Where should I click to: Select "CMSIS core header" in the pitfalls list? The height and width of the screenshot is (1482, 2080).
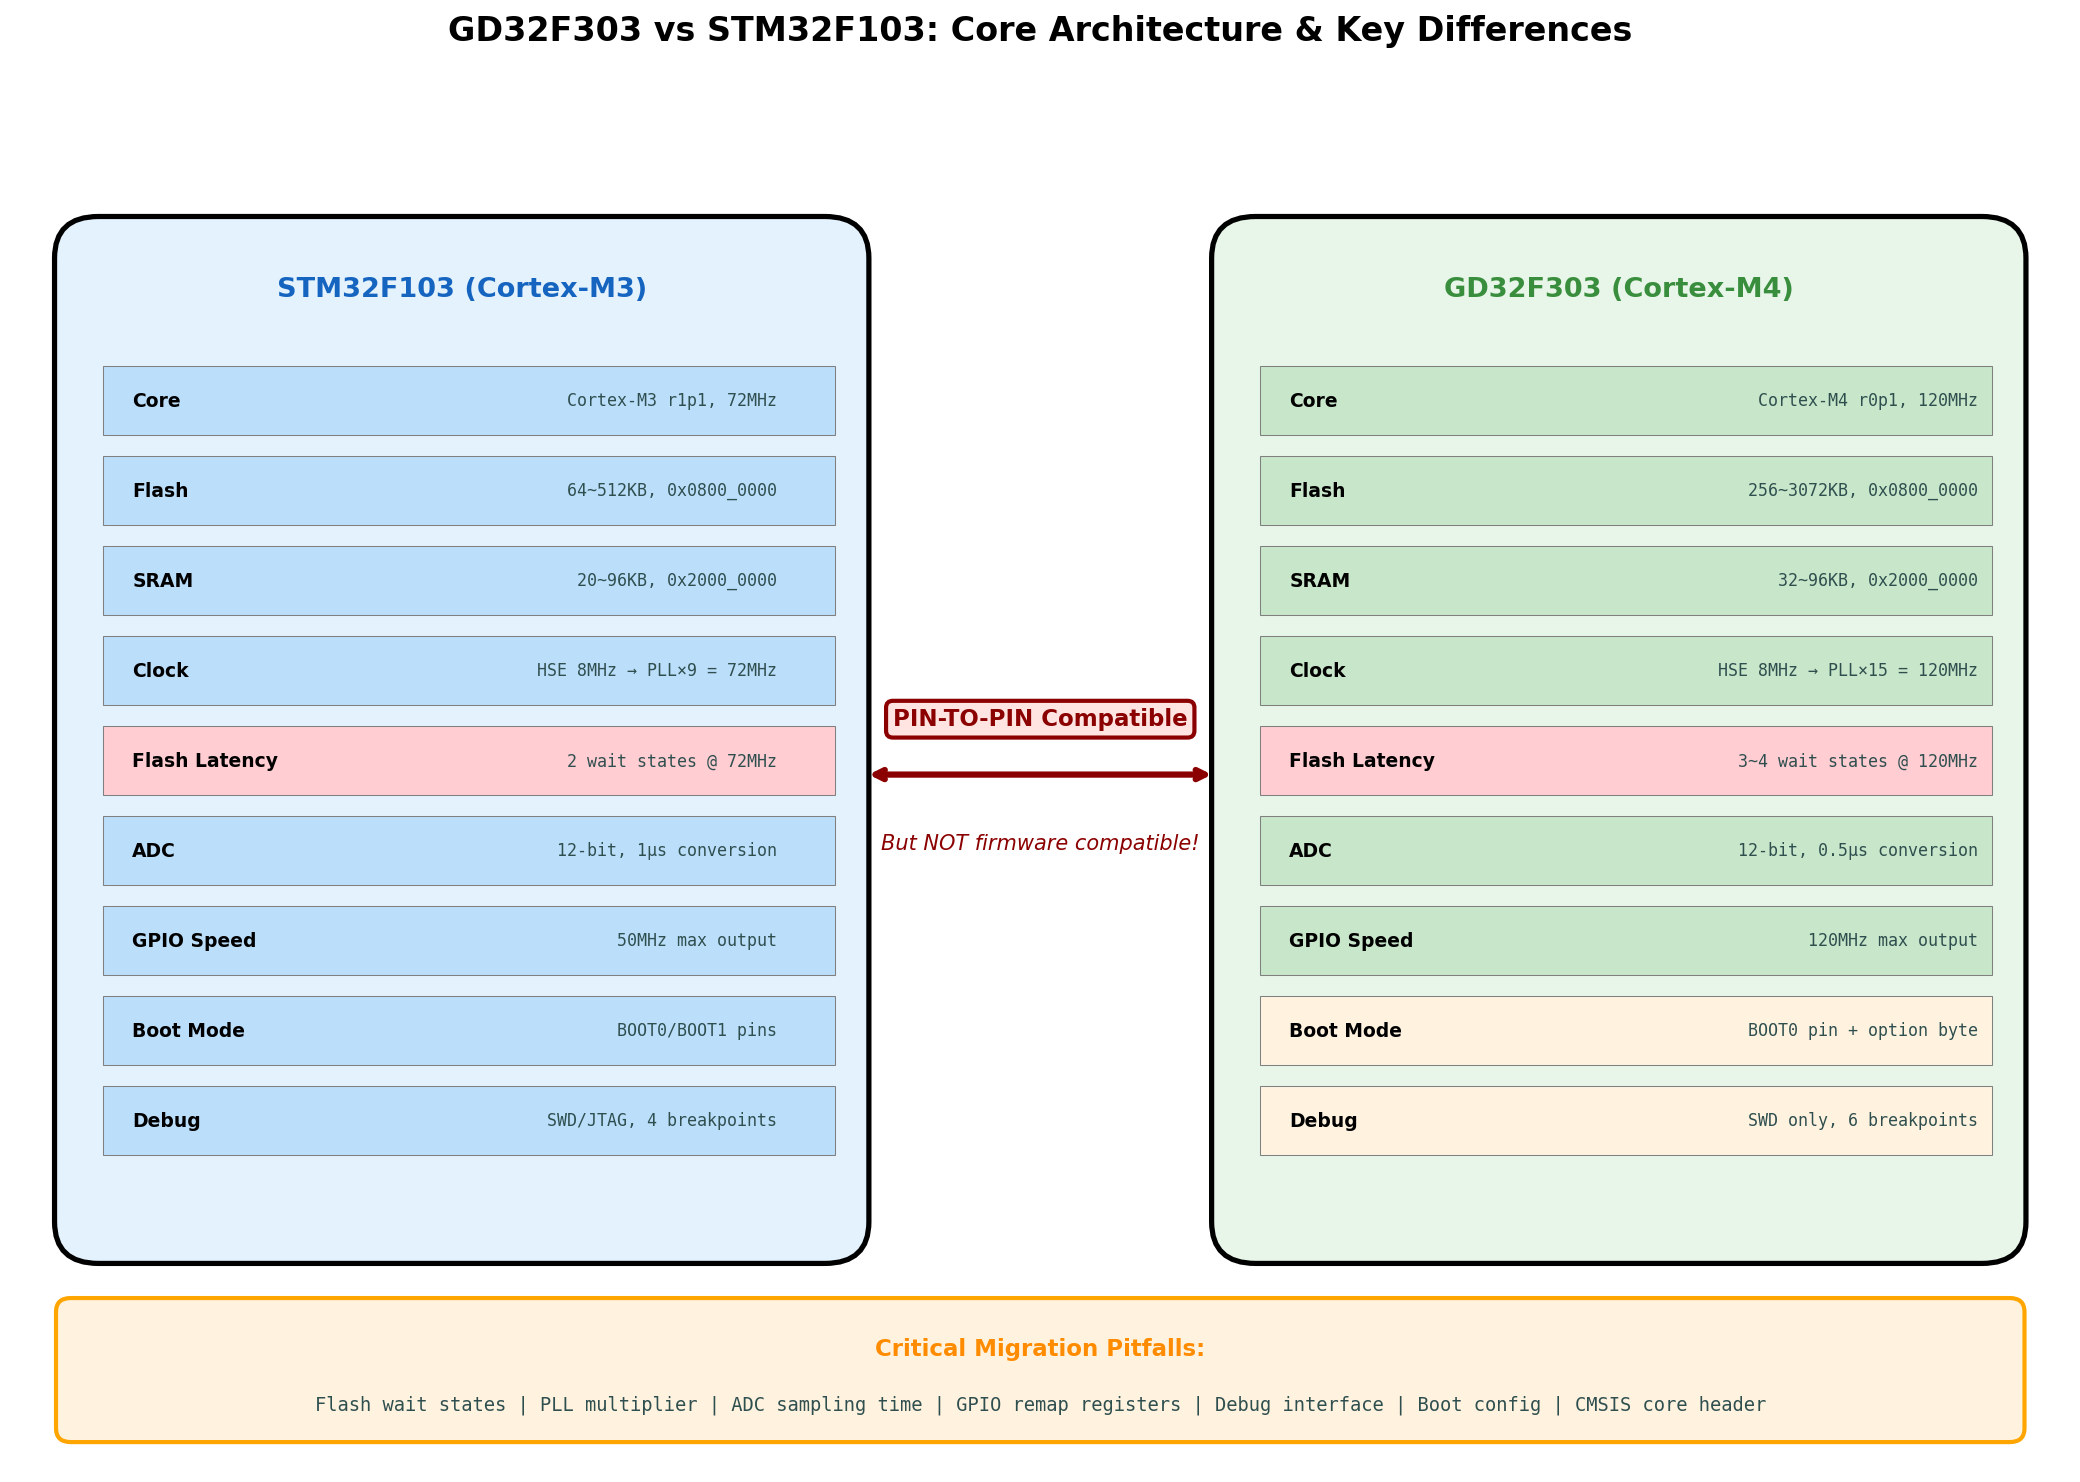pyautogui.click(x=1670, y=1405)
